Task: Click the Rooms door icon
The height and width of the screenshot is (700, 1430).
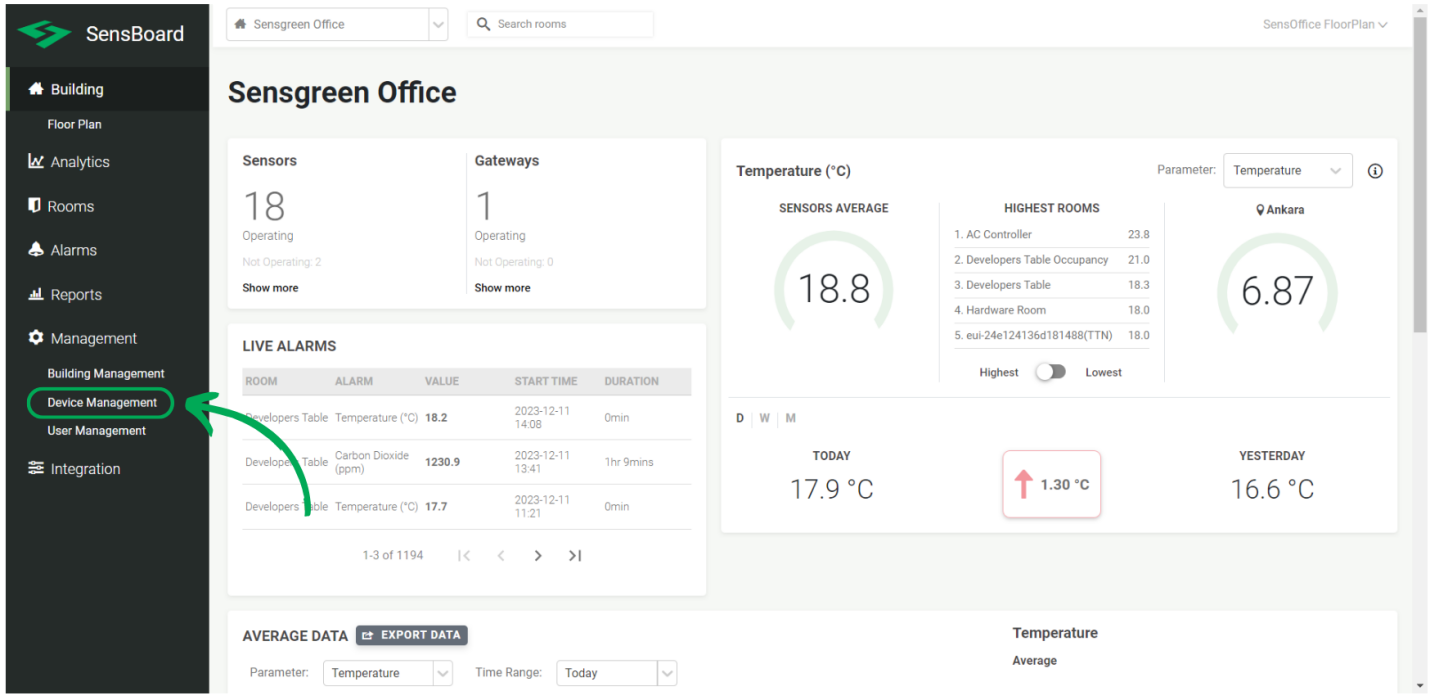Action: 36,206
